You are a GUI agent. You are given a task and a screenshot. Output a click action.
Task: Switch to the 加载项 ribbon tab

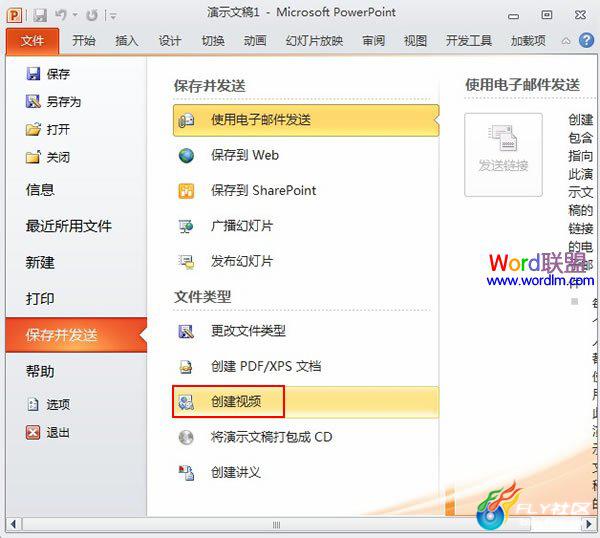528,41
